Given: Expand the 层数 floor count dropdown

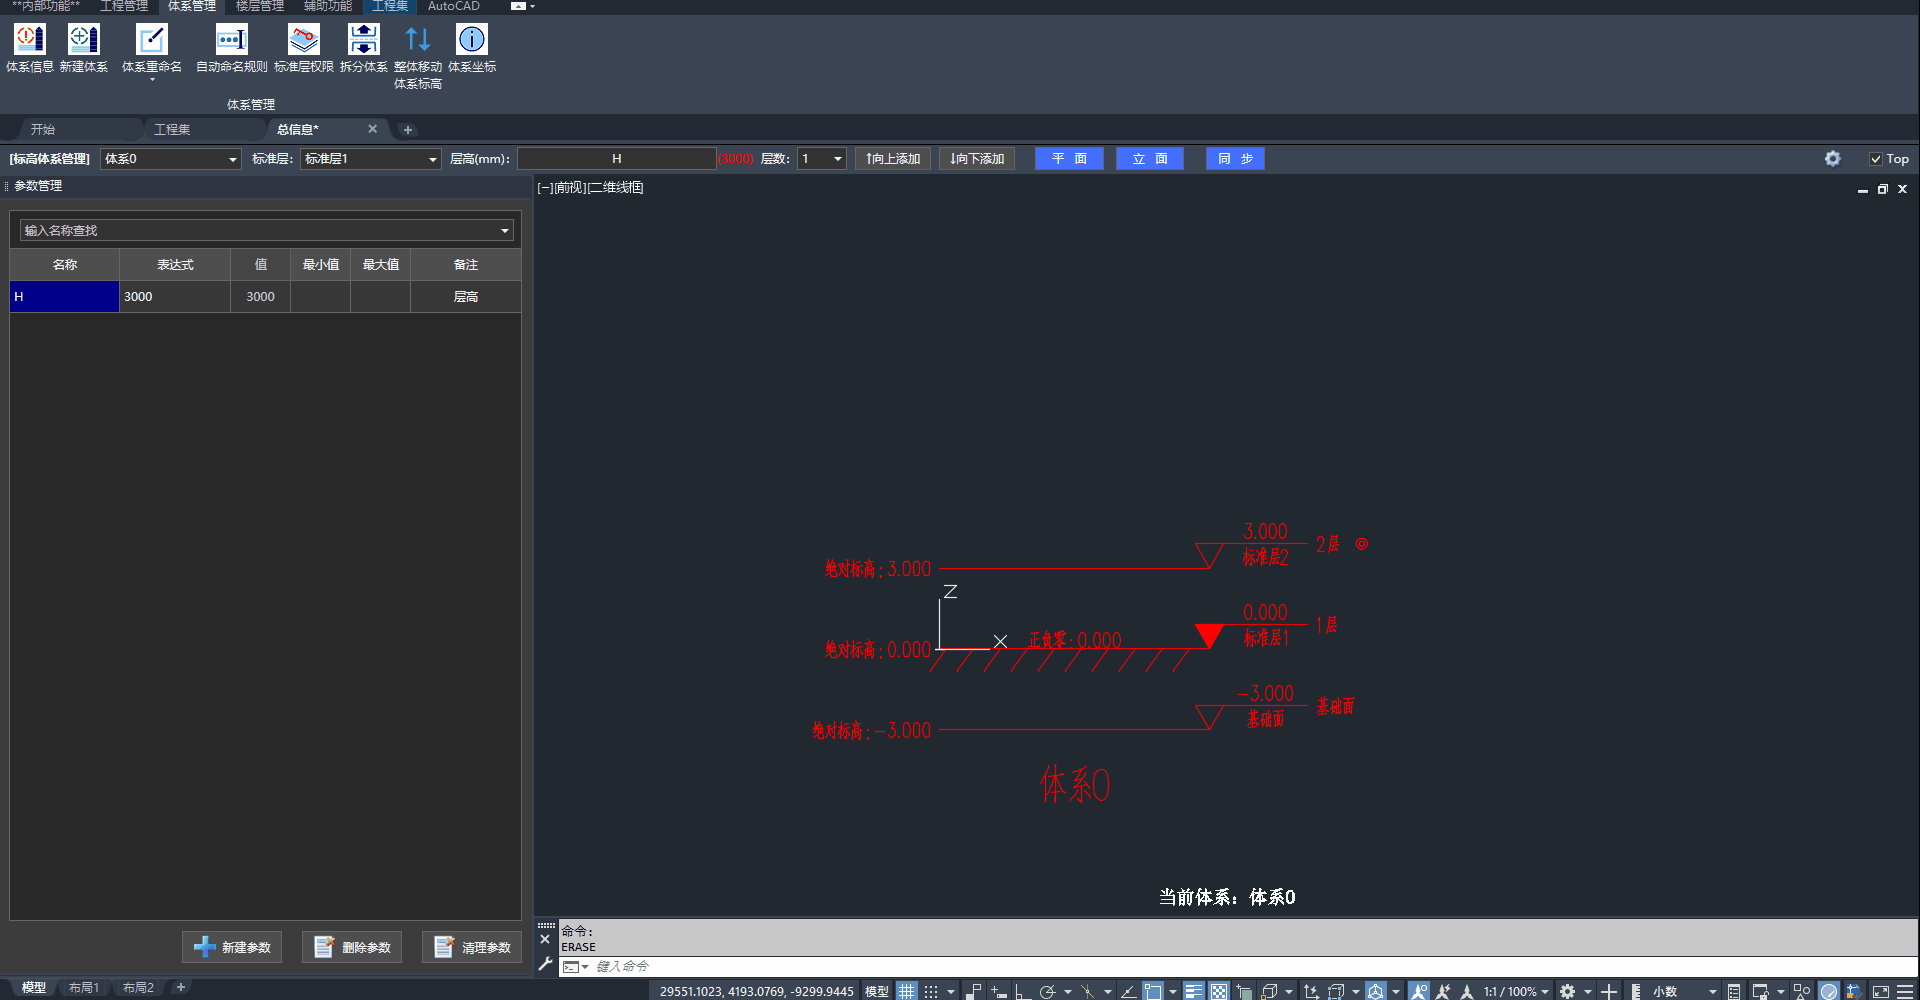Looking at the screenshot, I should point(837,159).
